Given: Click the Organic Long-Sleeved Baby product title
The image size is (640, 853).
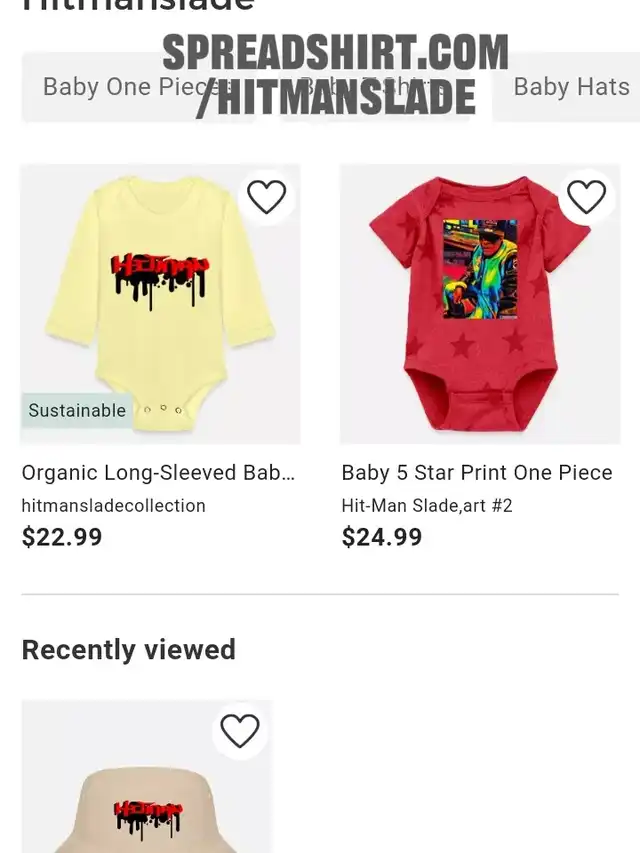Looking at the screenshot, I should (x=158, y=473).
